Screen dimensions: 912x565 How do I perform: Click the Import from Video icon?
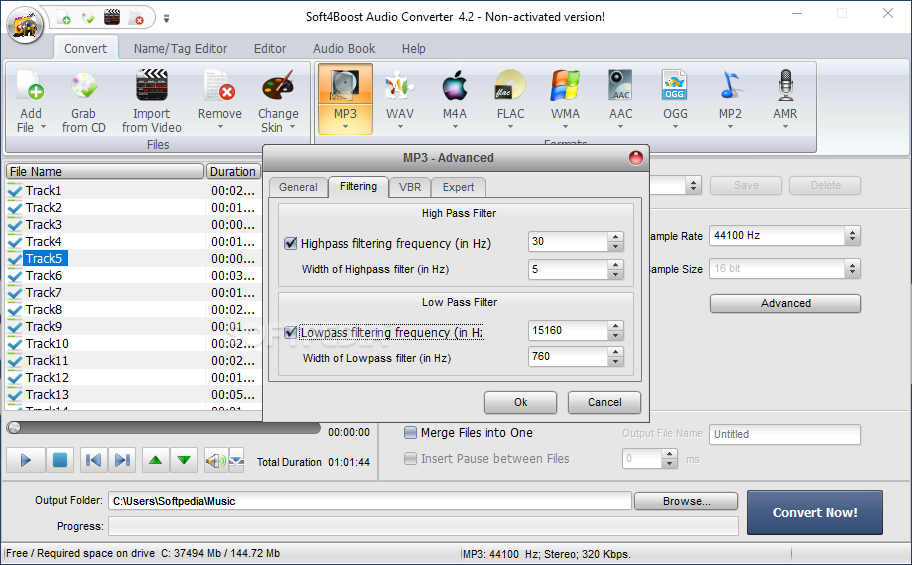pos(152,86)
